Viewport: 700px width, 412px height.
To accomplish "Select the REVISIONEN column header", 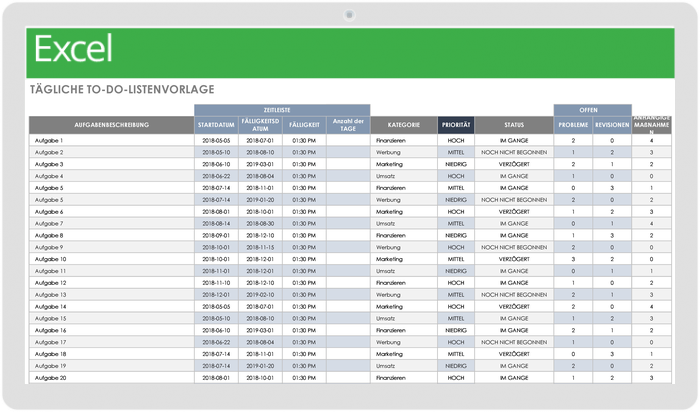I will pos(612,125).
